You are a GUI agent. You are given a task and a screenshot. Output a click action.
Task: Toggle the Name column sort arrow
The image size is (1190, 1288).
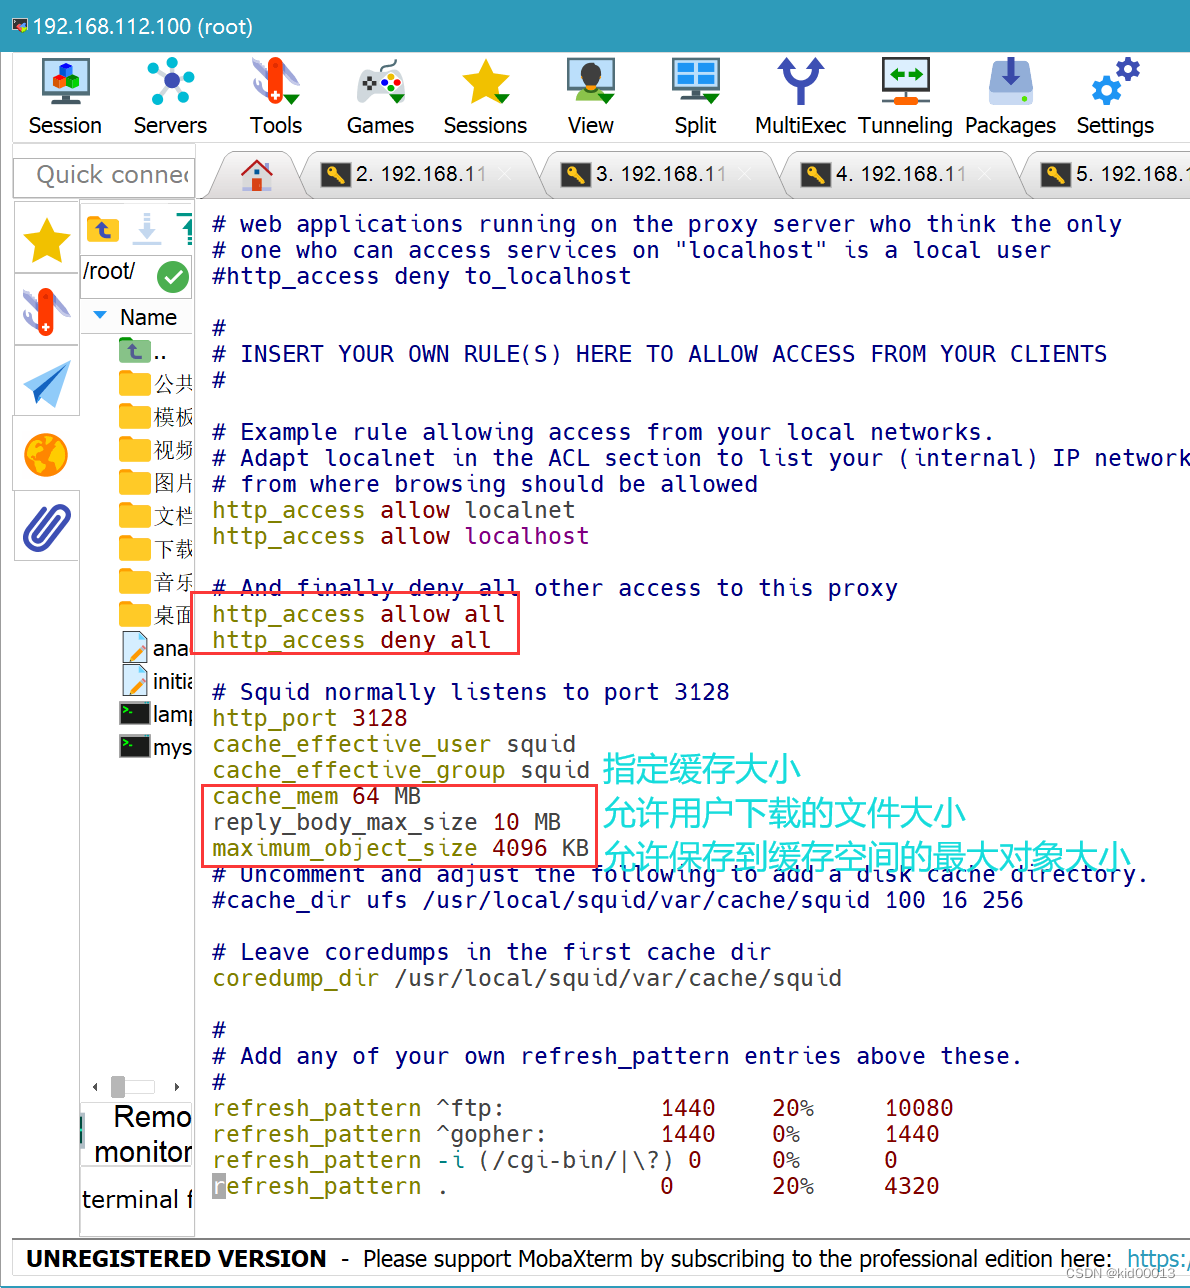(x=100, y=316)
